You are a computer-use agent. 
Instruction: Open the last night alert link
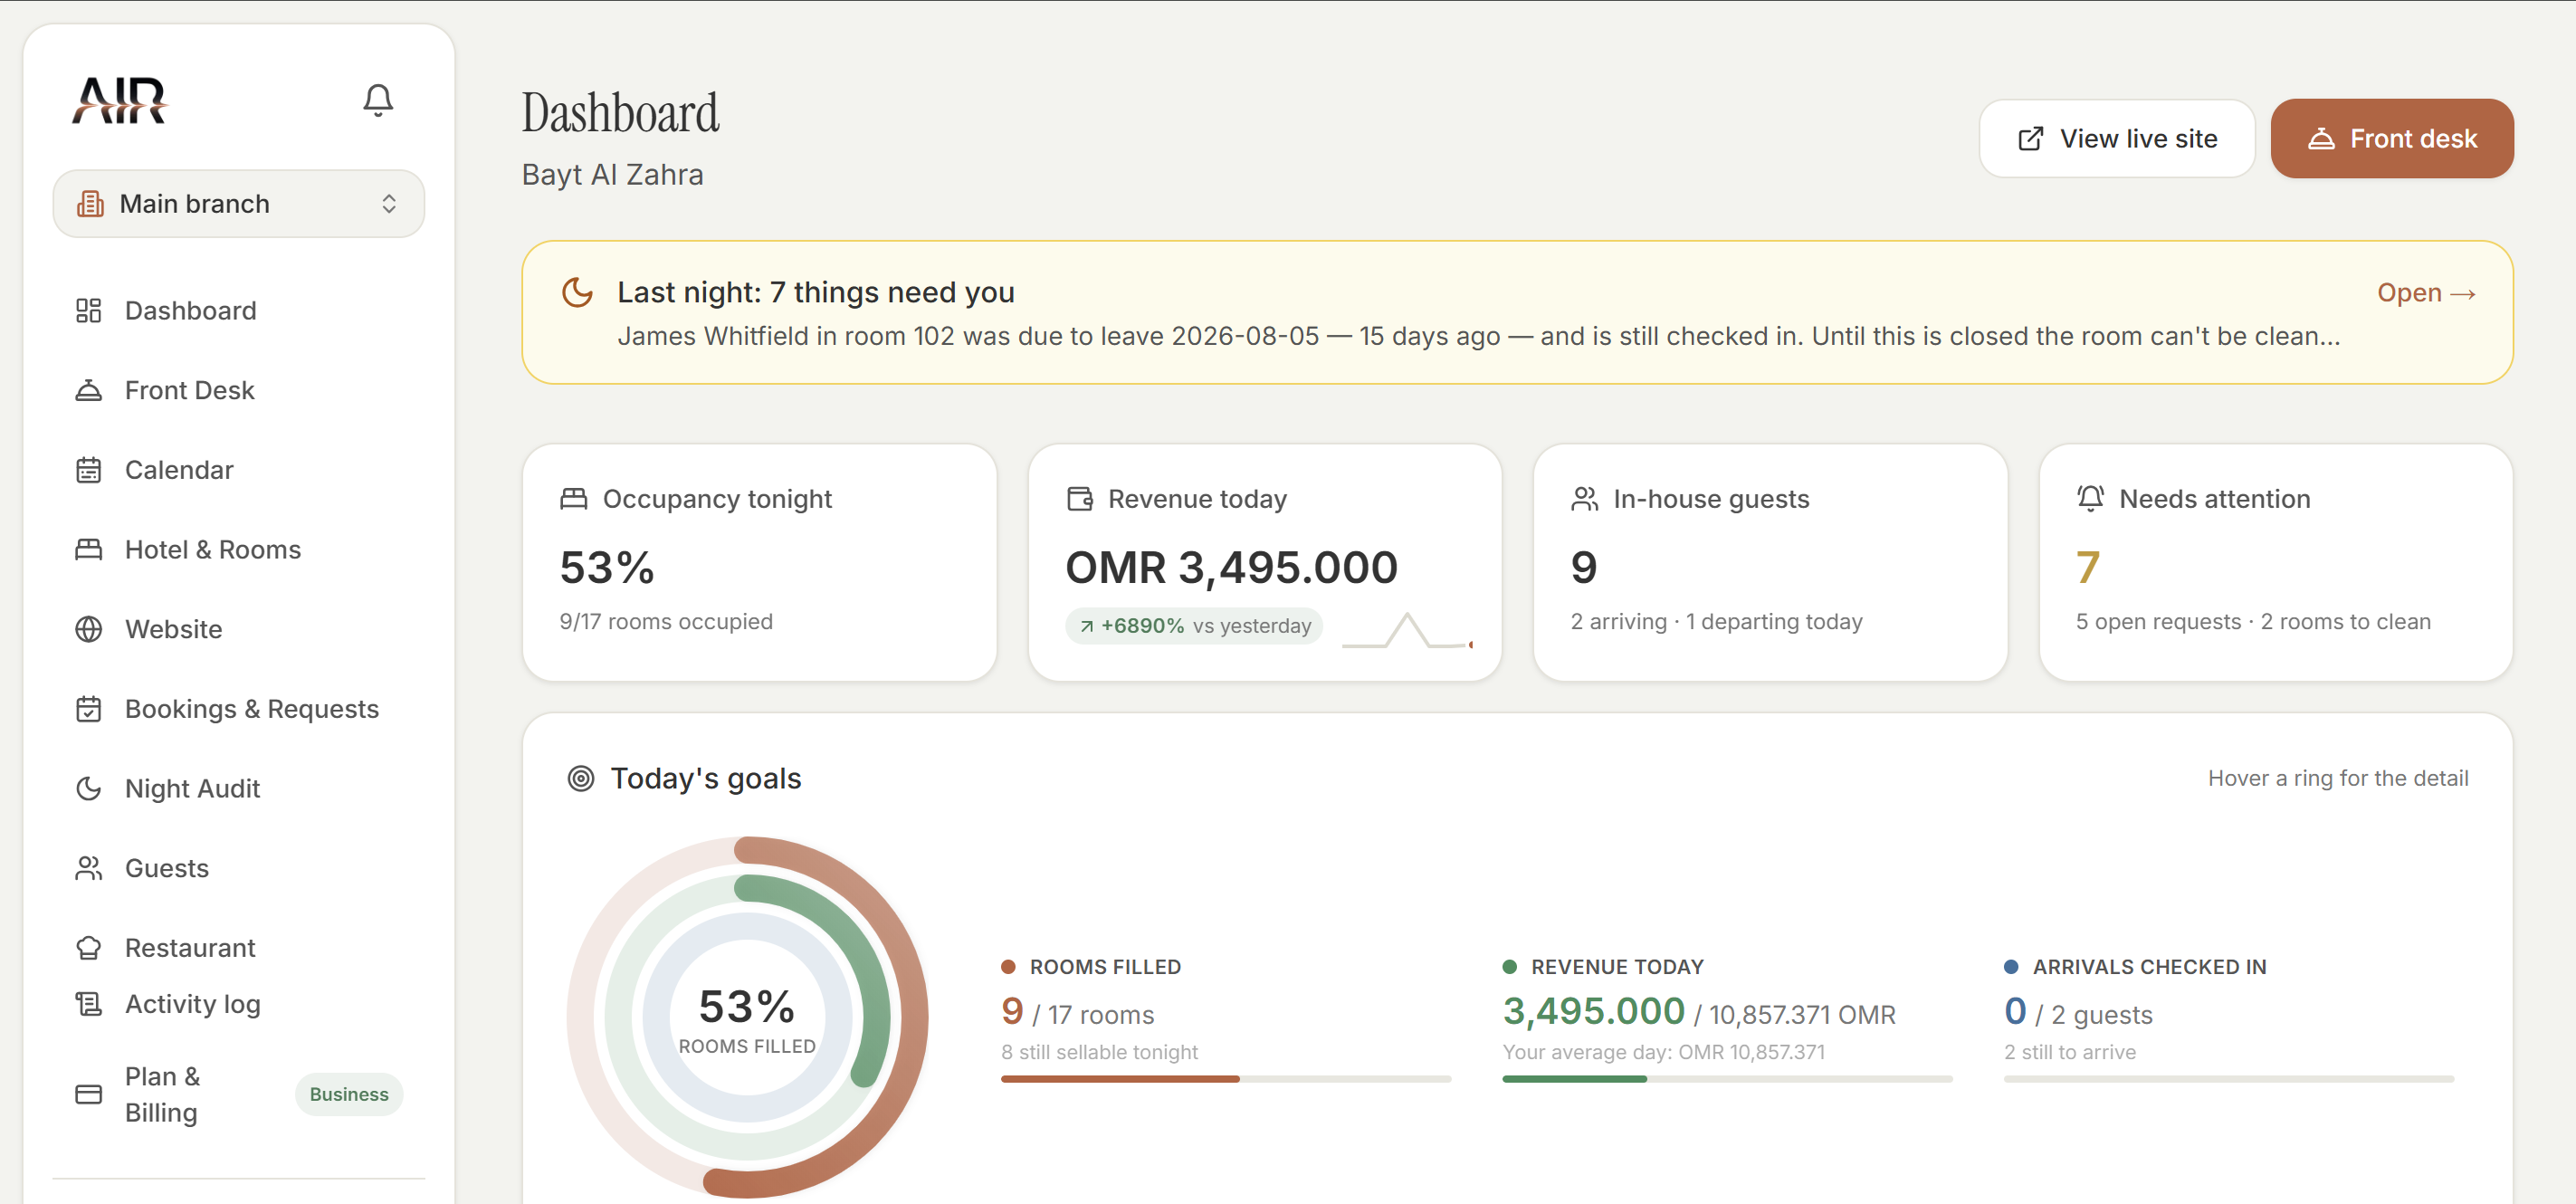(2427, 293)
